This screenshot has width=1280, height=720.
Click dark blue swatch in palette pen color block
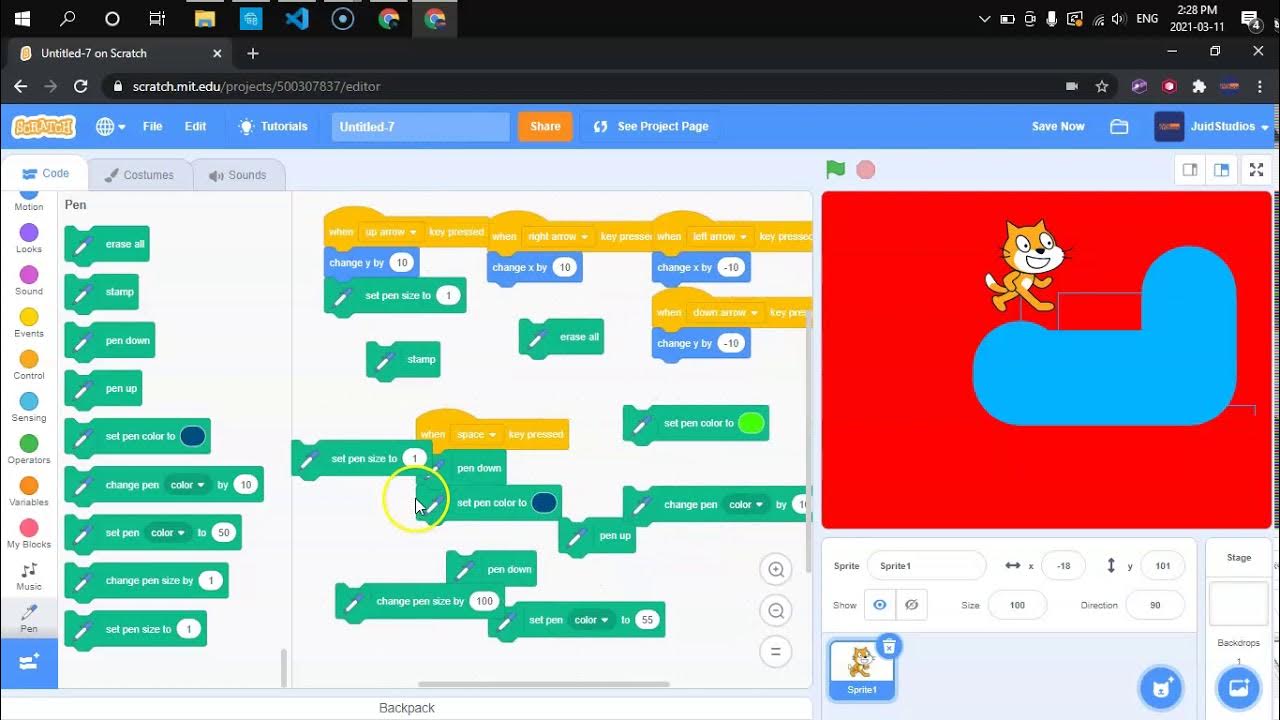pyautogui.click(x=192, y=436)
